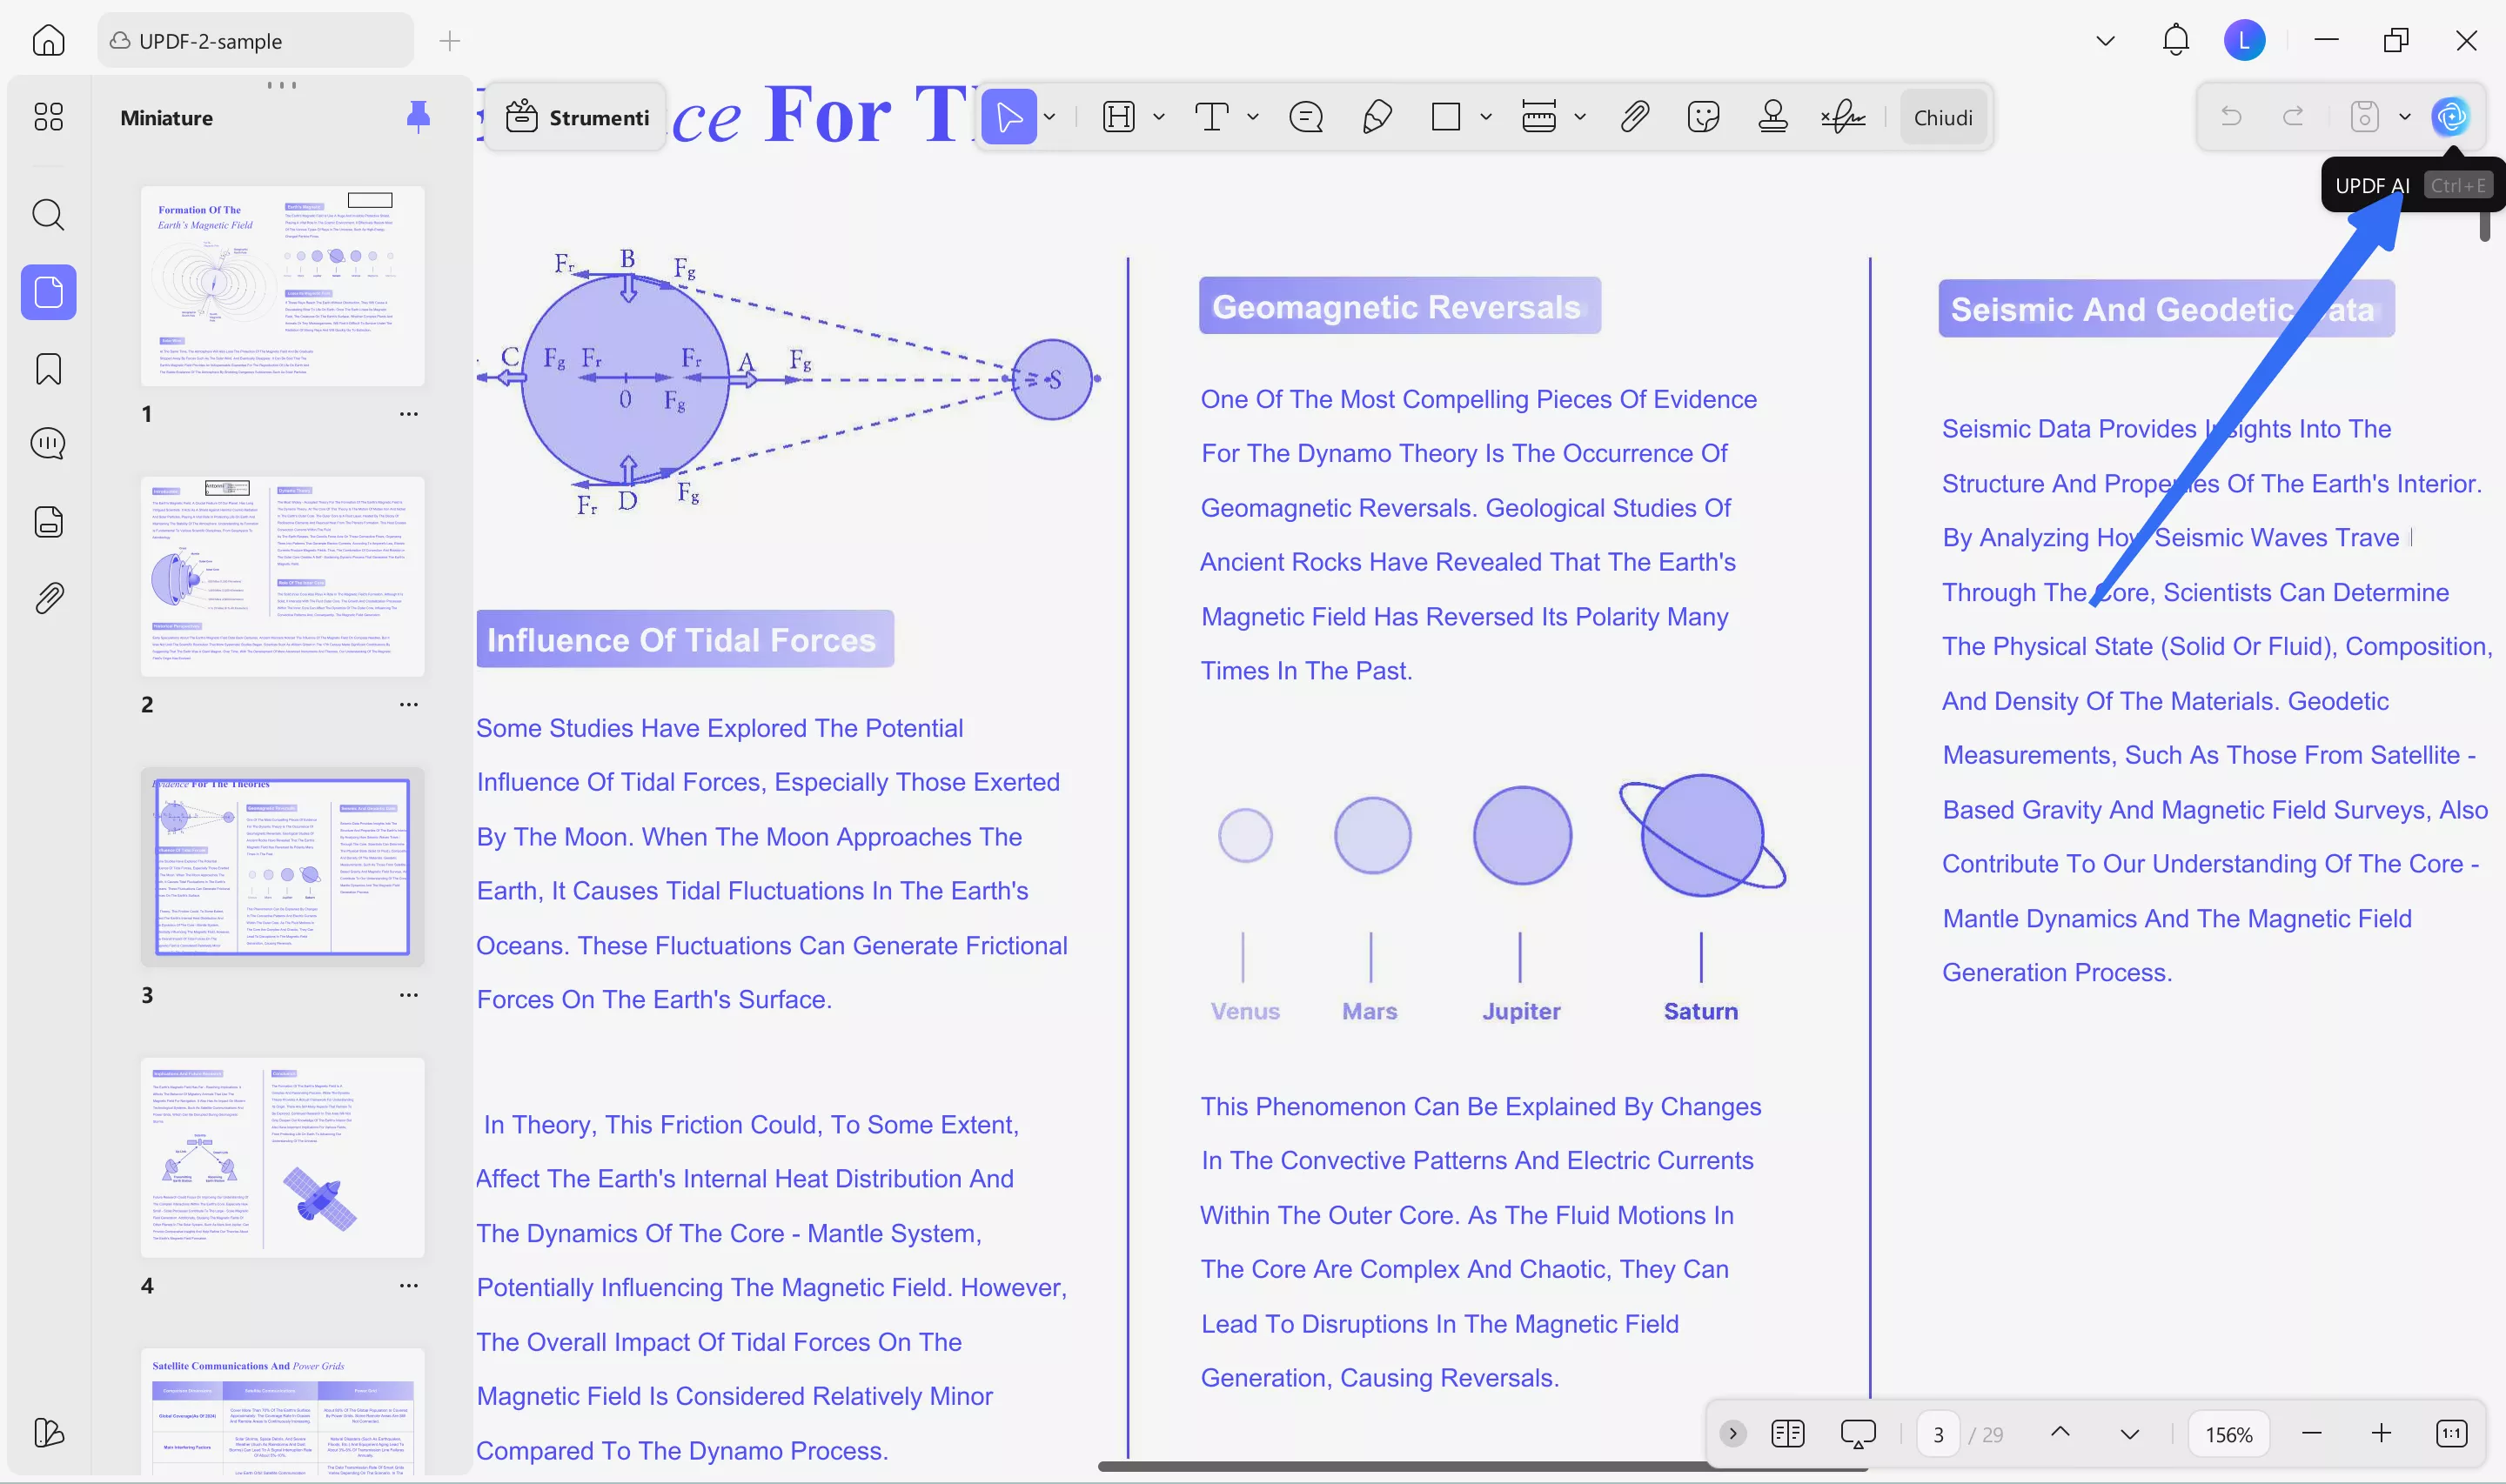Open the sticky note comment tool
Image resolution: width=2506 pixels, height=1484 pixels.
(1306, 117)
